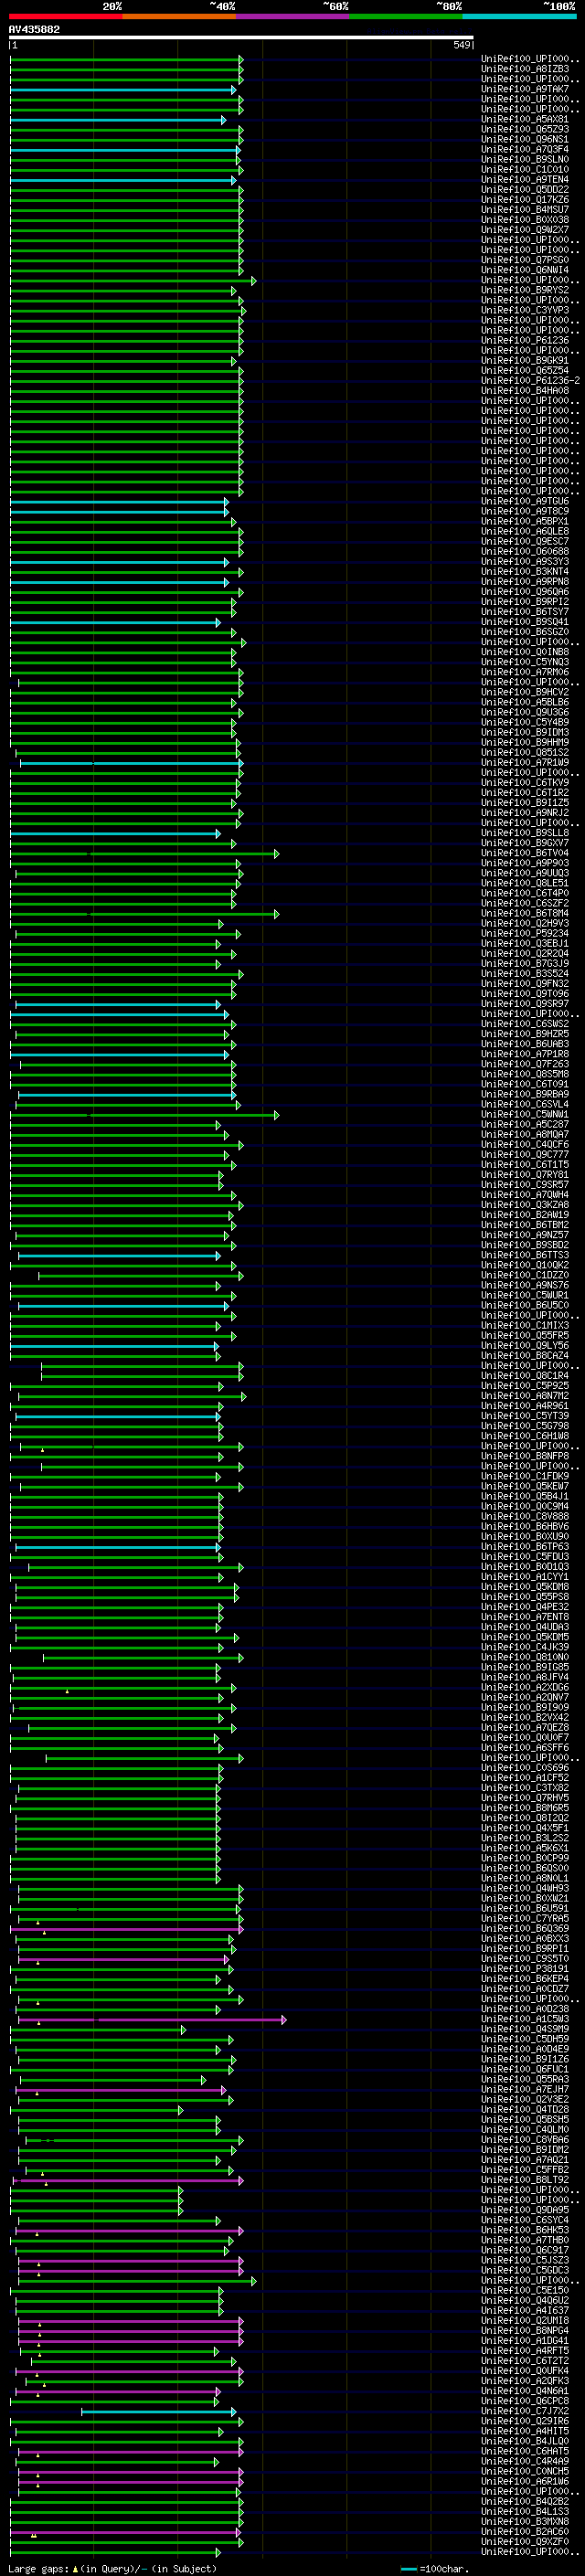Select hit label UniRef100_C5E150
The width and height of the screenshot is (585, 2576).
click(525, 2290)
